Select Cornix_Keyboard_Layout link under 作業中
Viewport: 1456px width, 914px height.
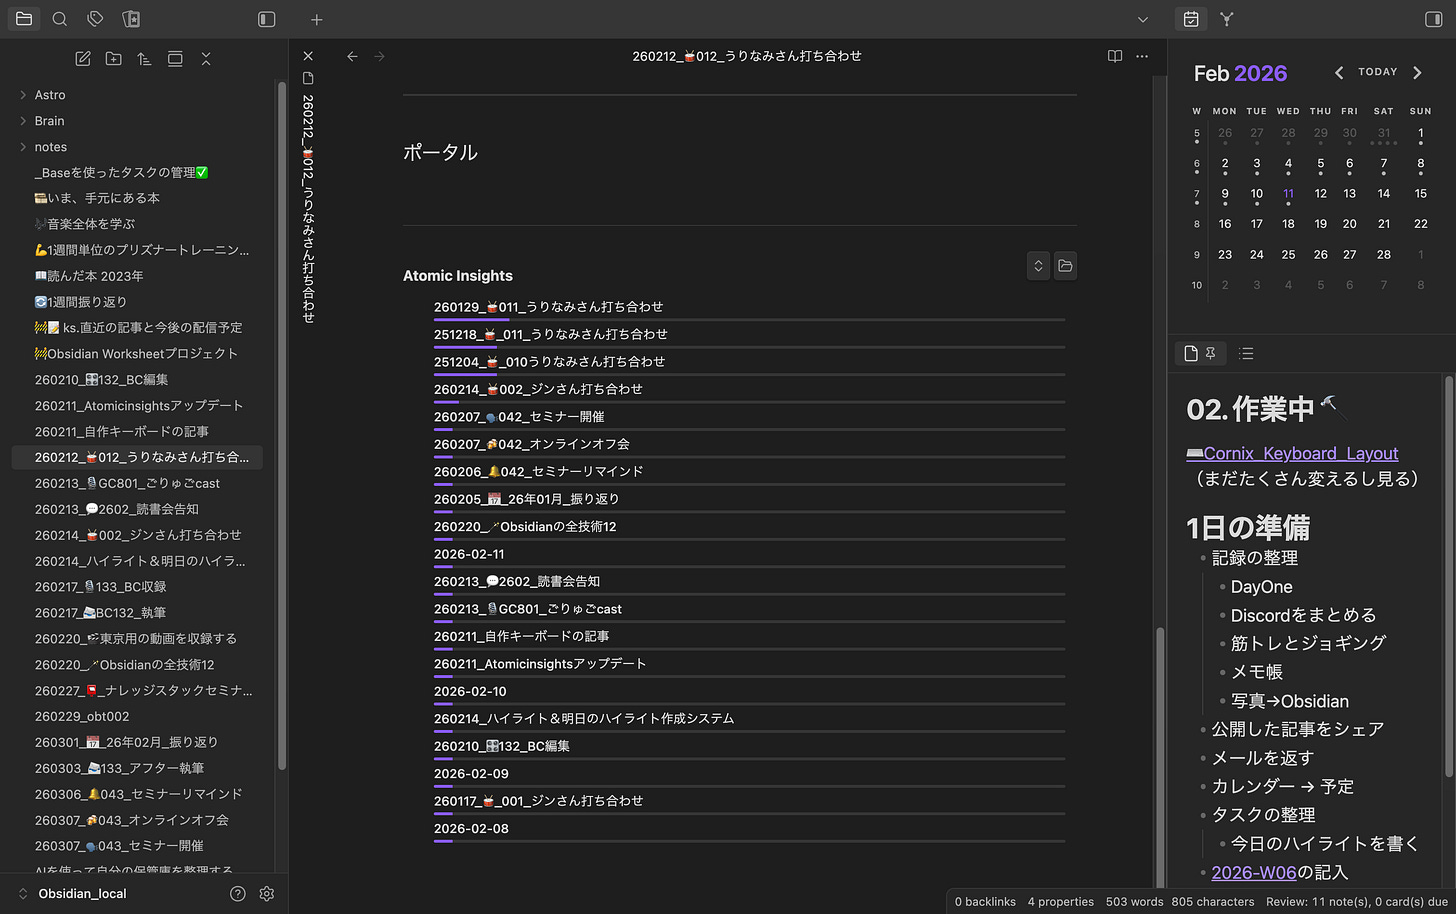[x=1300, y=453]
